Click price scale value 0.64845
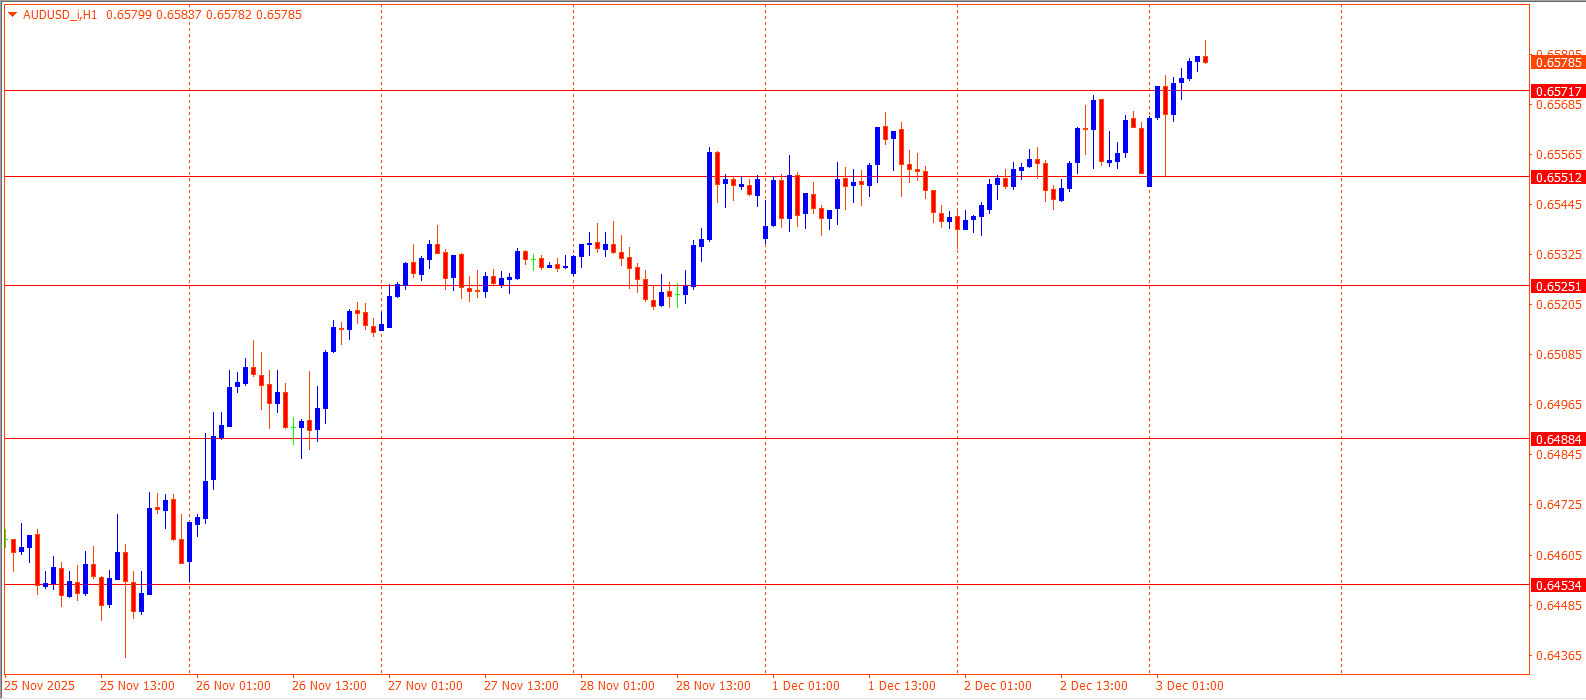This screenshot has height=700, width=1586. (1559, 455)
